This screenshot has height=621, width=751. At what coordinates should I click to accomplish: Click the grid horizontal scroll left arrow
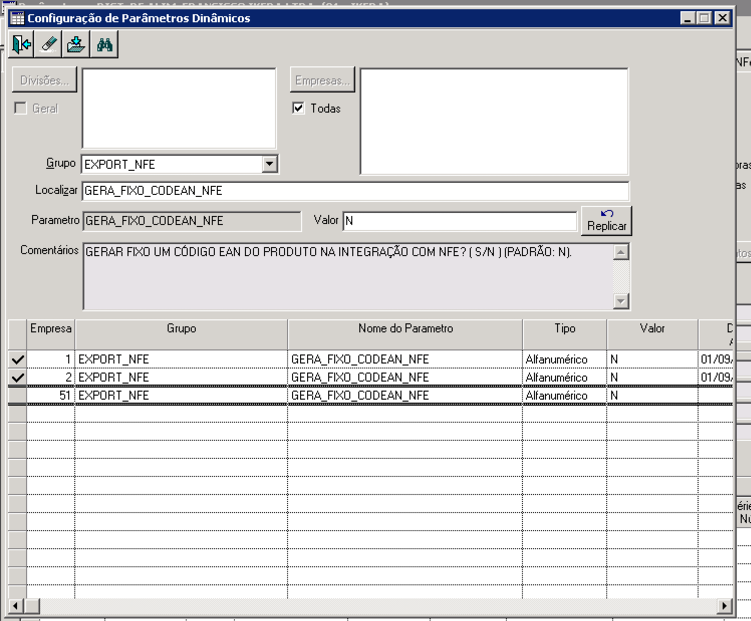pos(15,606)
